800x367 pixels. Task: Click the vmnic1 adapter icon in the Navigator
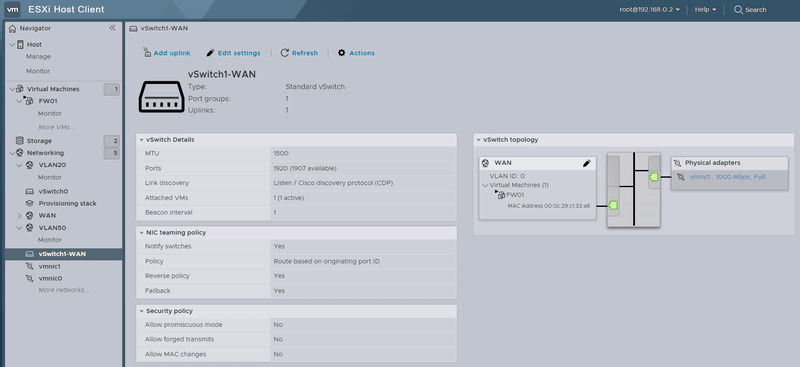point(30,266)
